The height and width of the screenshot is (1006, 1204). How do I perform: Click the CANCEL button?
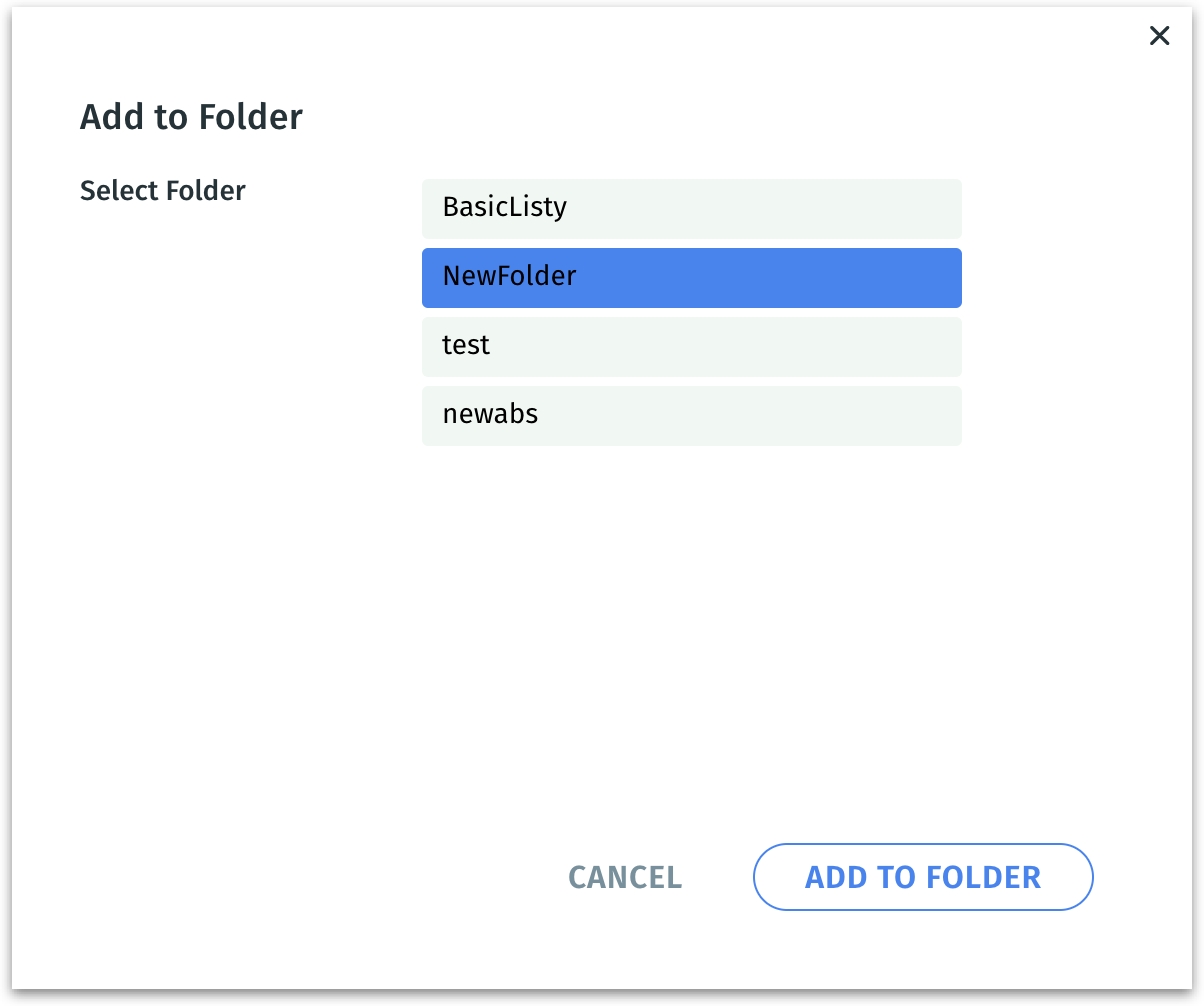pyautogui.click(x=625, y=877)
